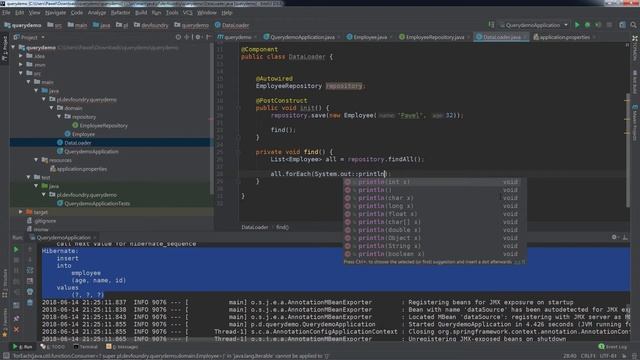Hide the Project panel with hide icon
Screen dimensions: 640x360
click(208, 37)
